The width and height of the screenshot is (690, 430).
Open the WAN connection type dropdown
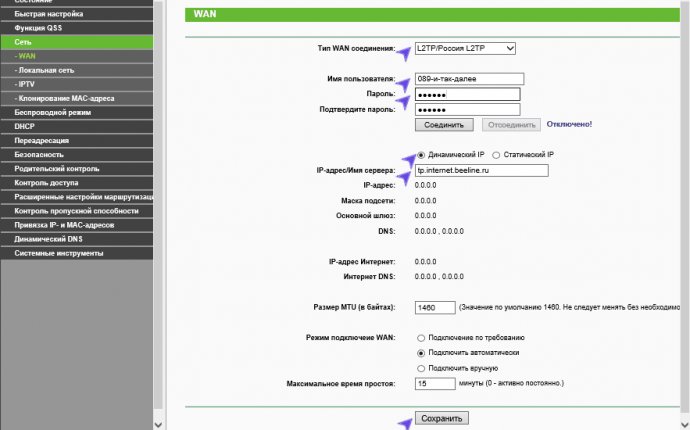[x=465, y=48]
